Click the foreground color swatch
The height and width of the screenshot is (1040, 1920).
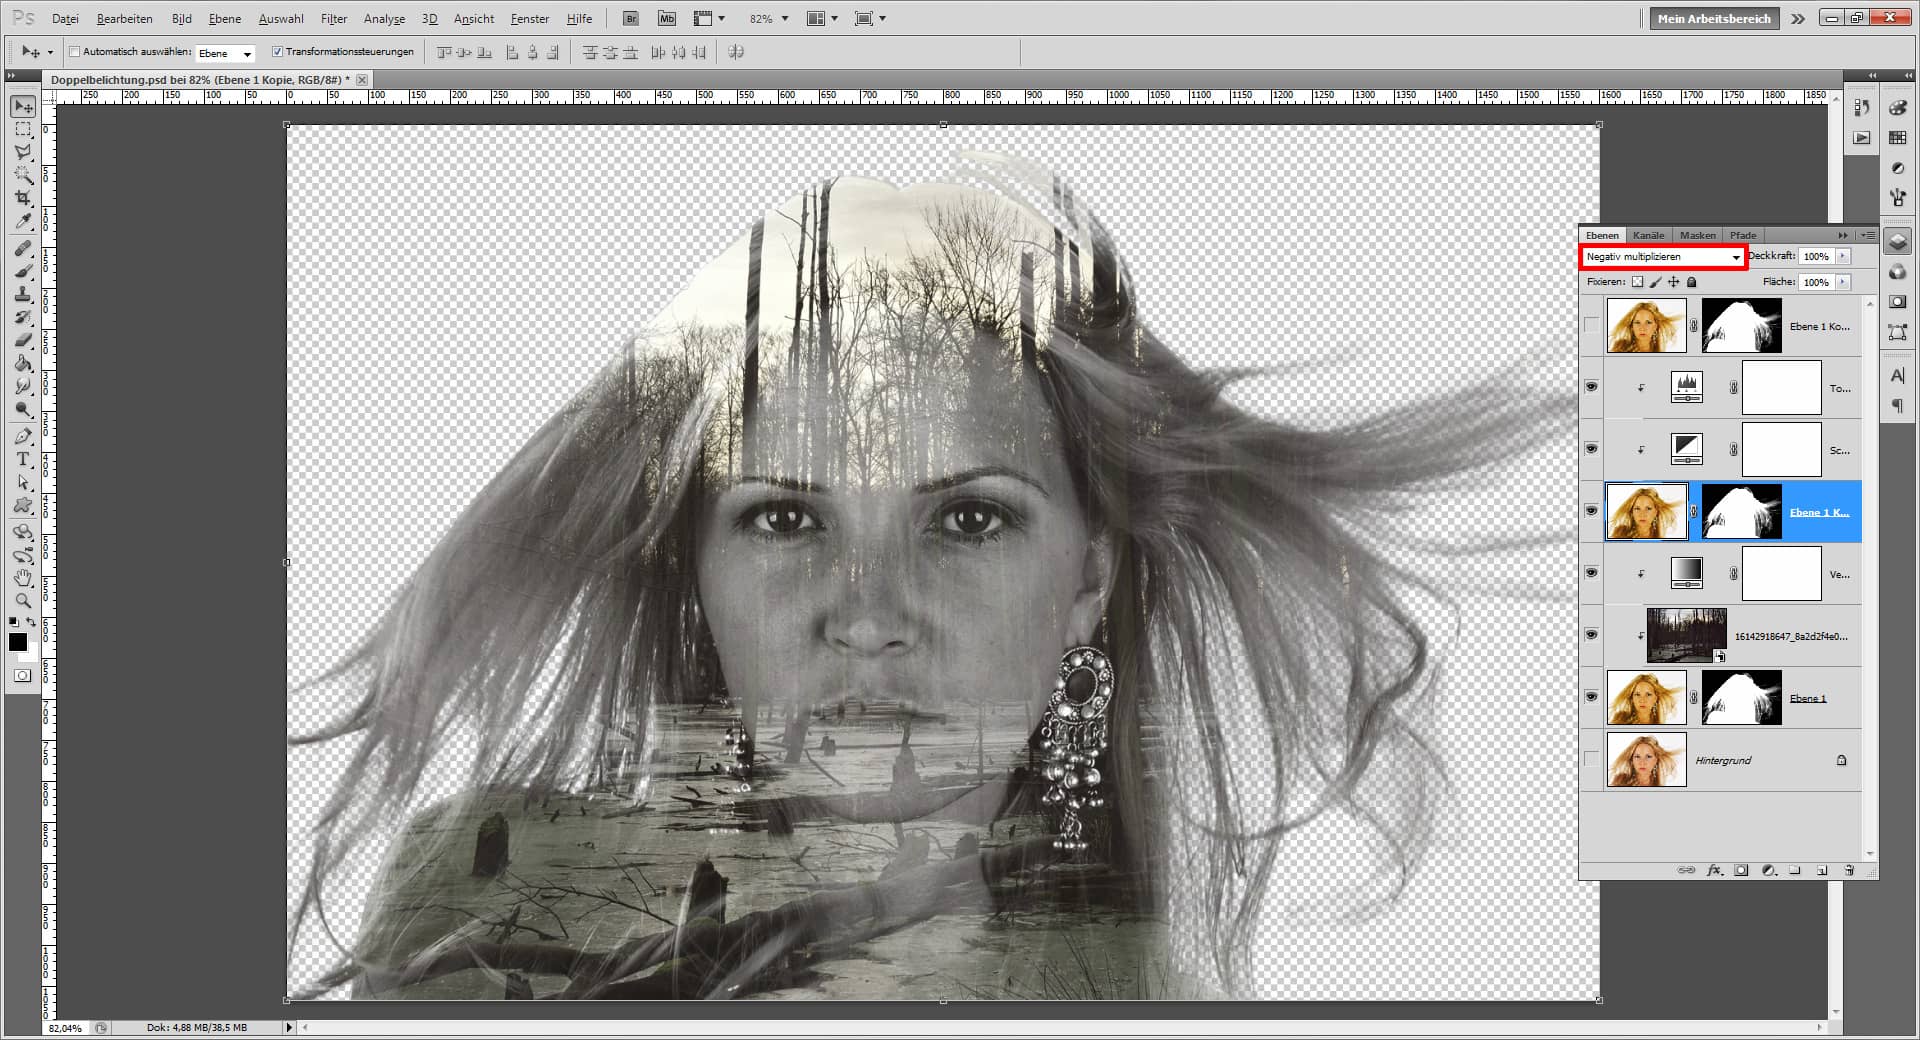(17, 643)
